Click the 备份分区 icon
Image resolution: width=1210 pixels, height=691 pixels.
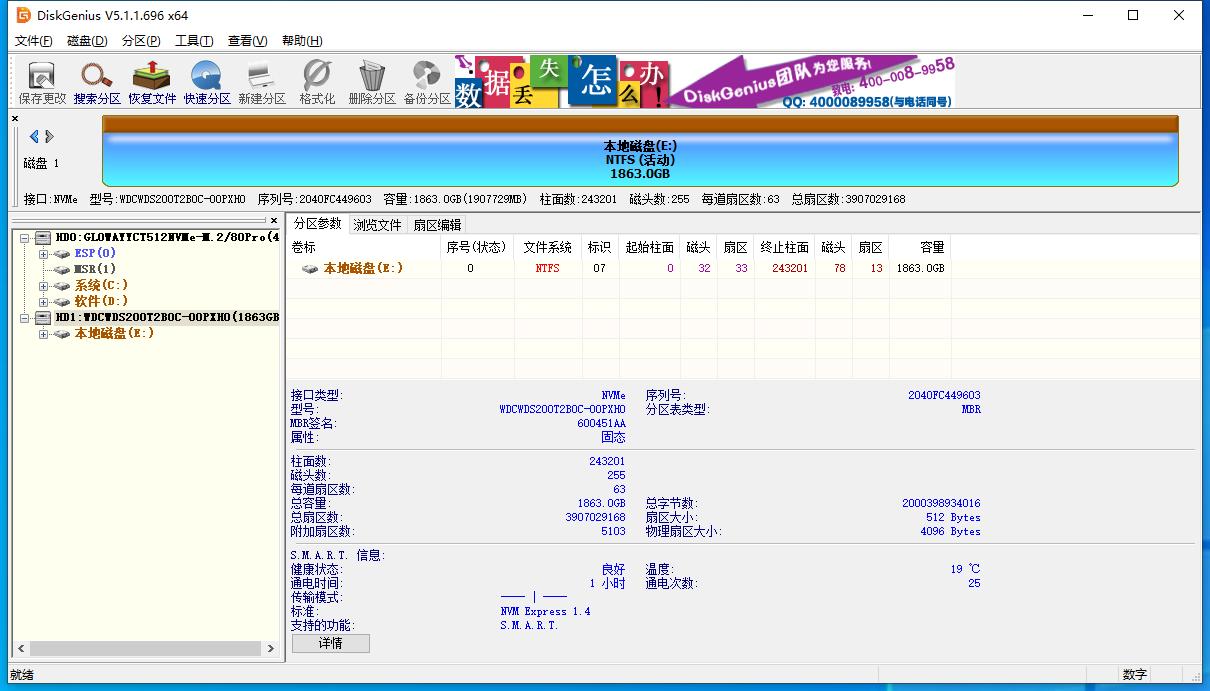point(425,80)
